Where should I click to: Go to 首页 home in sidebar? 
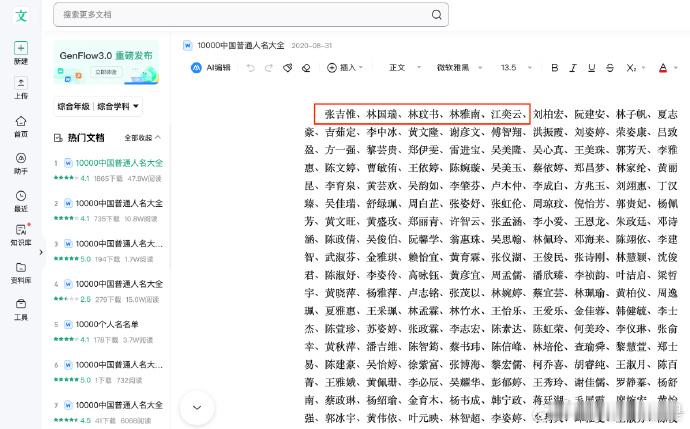(21, 126)
